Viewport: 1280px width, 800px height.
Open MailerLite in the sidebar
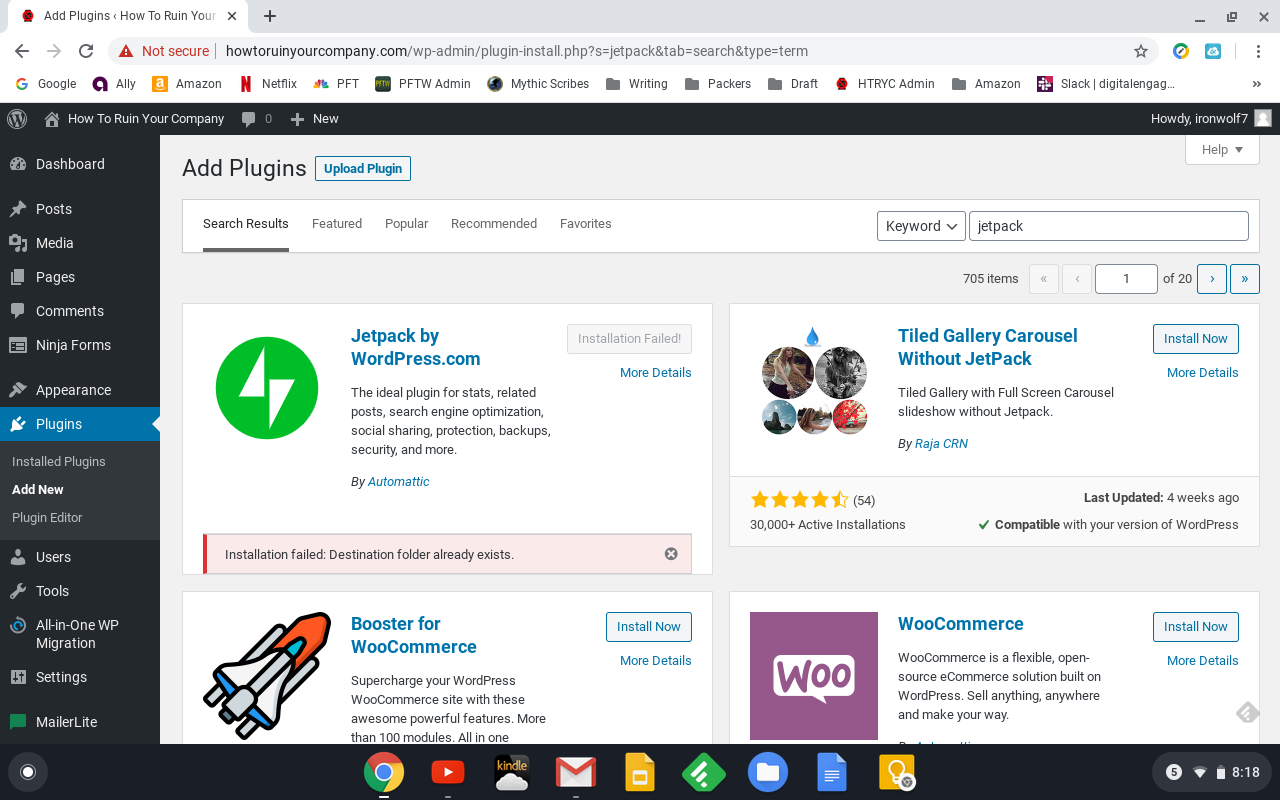click(x=80, y=722)
